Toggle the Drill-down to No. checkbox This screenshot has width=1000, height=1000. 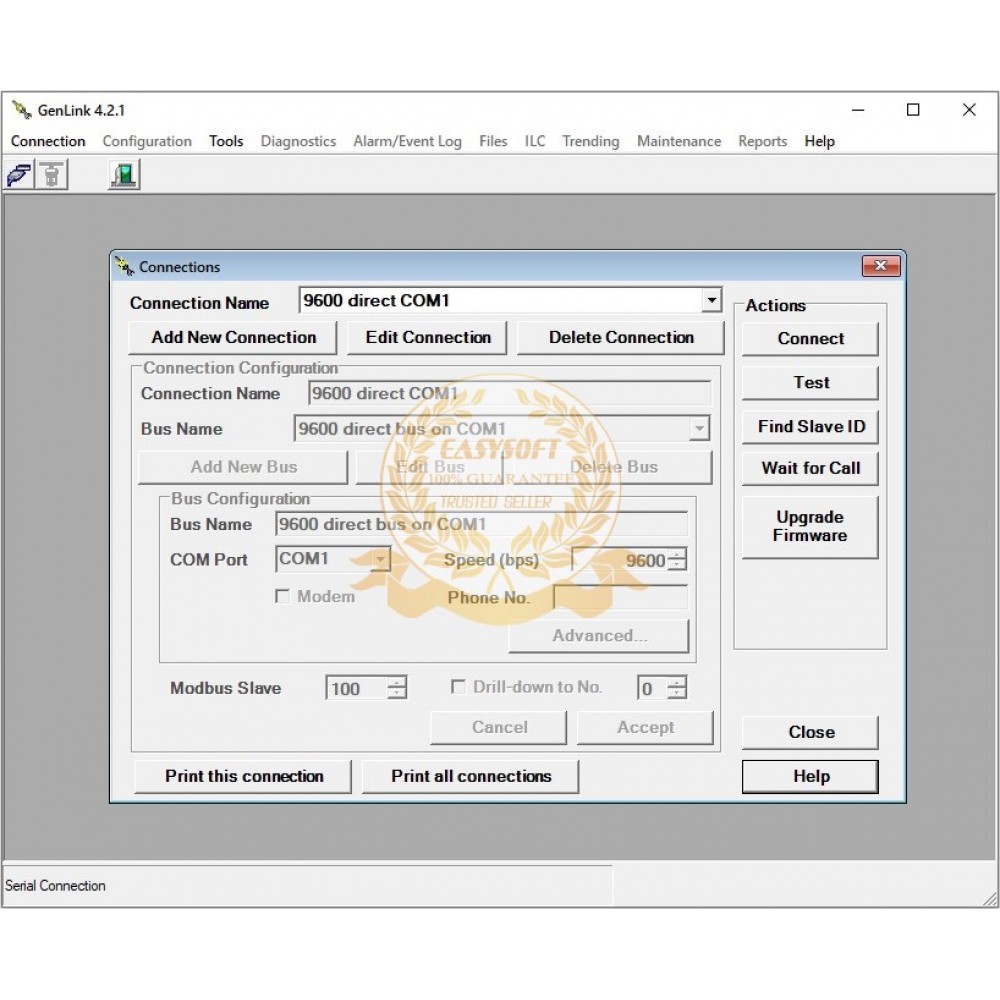[457, 687]
